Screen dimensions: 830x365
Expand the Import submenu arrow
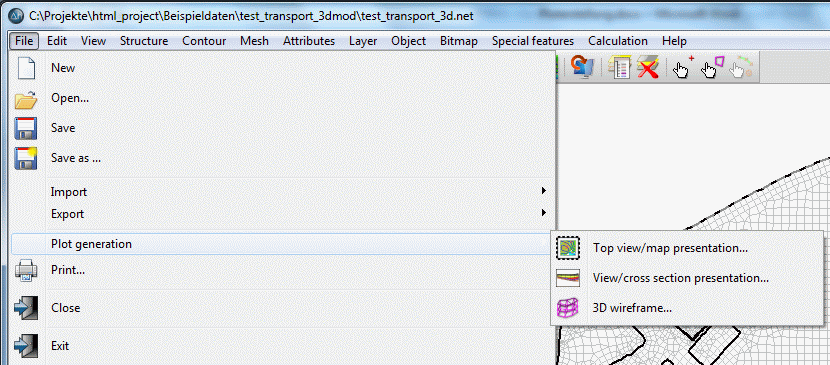pyautogui.click(x=544, y=190)
